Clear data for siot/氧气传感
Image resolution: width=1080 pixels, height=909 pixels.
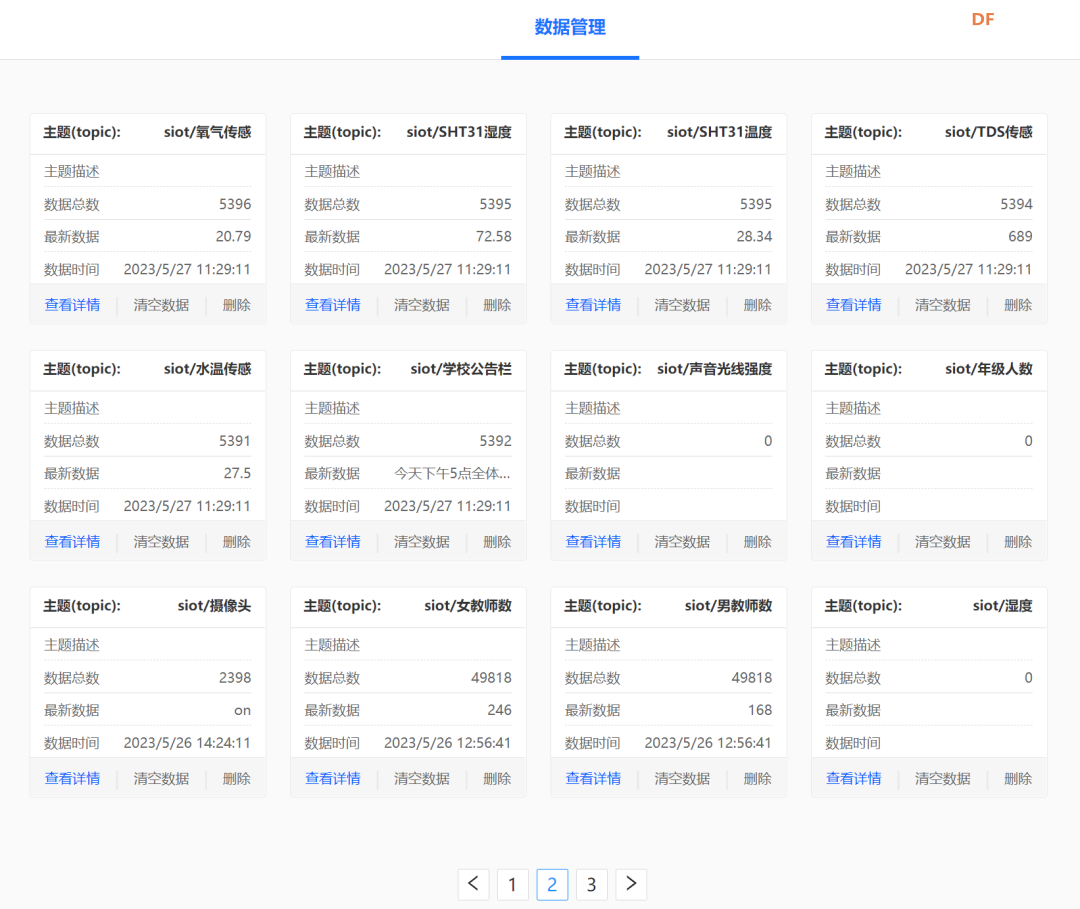(x=161, y=304)
